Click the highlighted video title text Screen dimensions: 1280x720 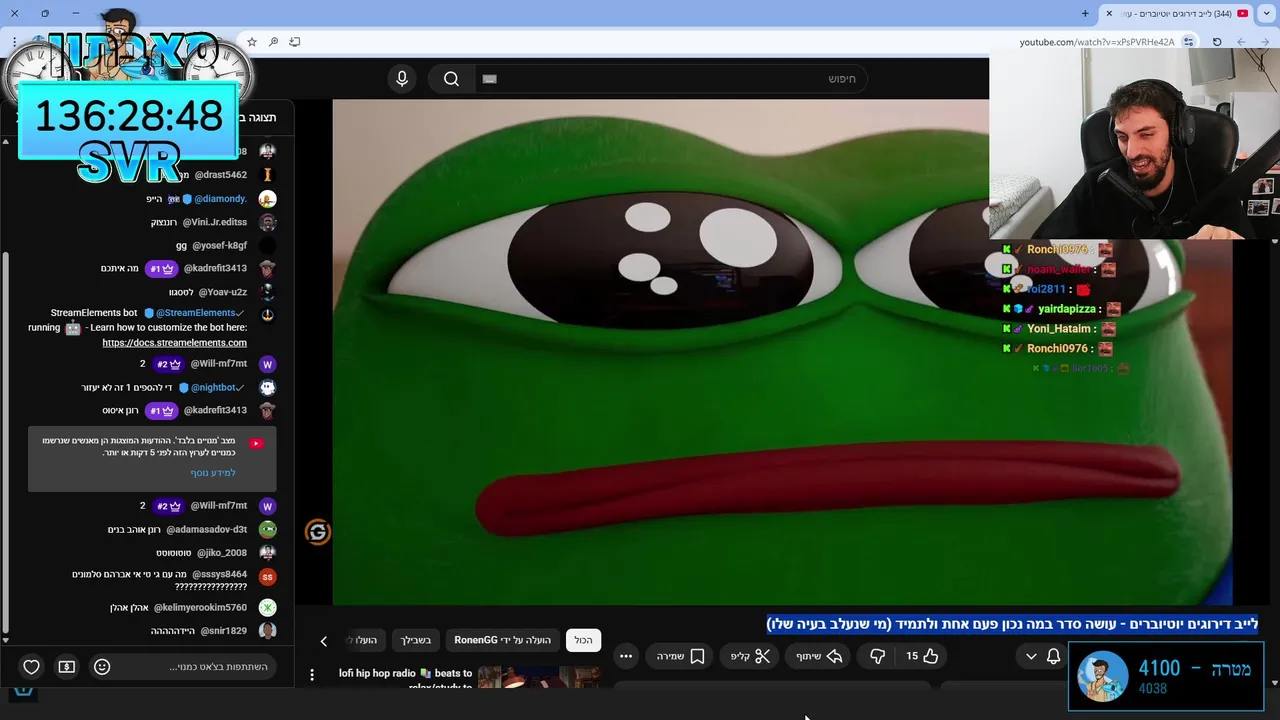[1012, 624]
